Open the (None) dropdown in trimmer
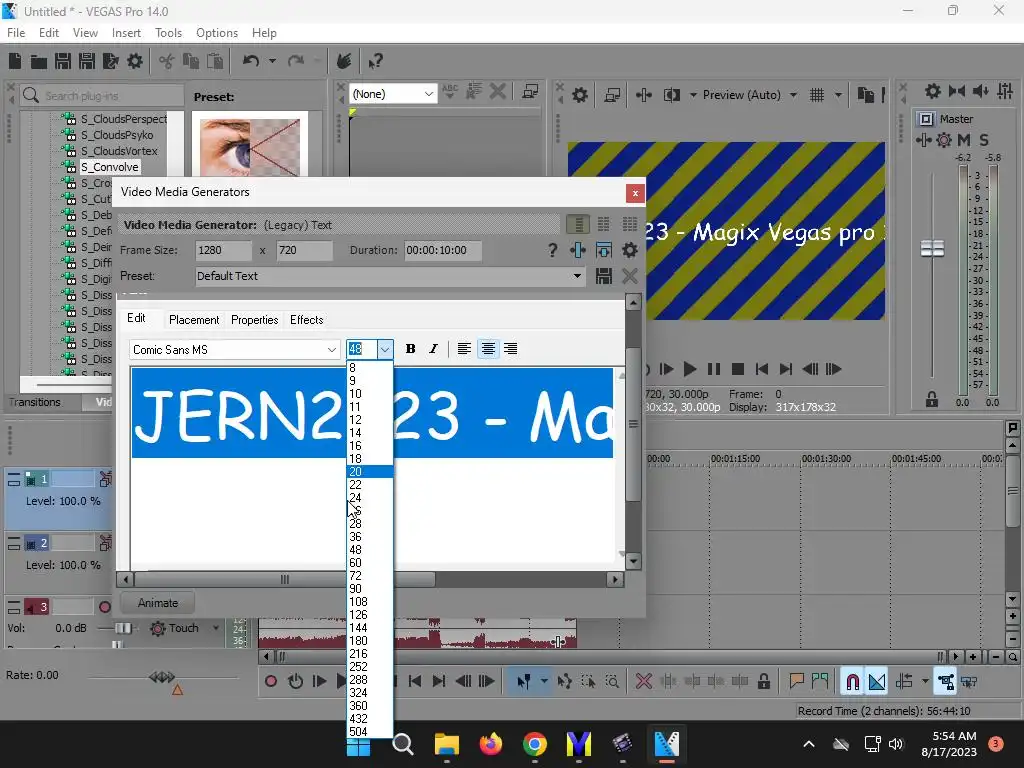 coord(428,94)
